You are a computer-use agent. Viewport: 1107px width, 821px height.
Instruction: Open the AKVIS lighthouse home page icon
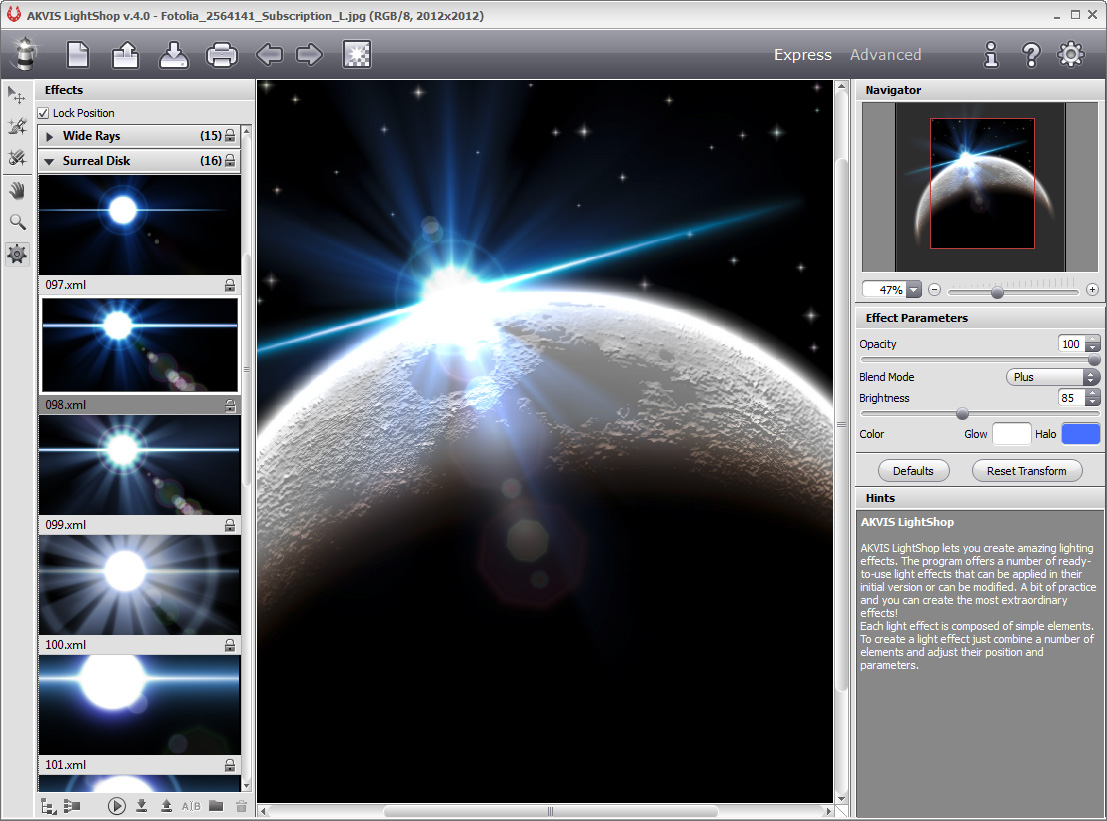click(25, 54)
